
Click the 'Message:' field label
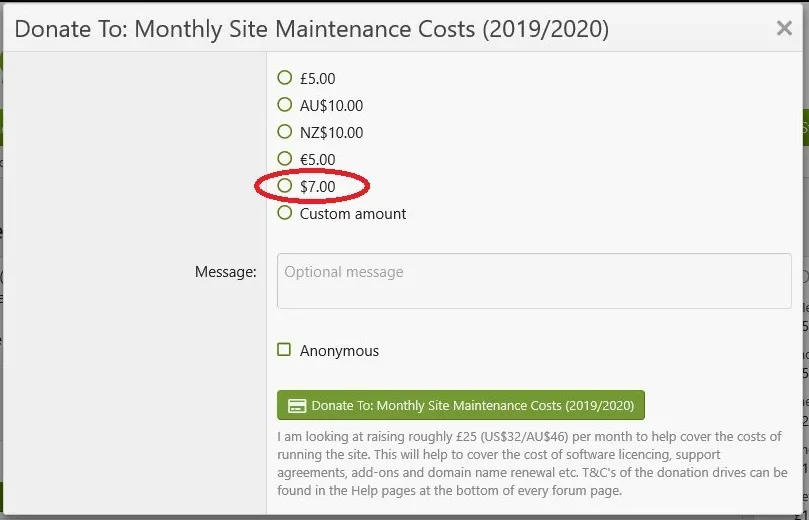226,271
